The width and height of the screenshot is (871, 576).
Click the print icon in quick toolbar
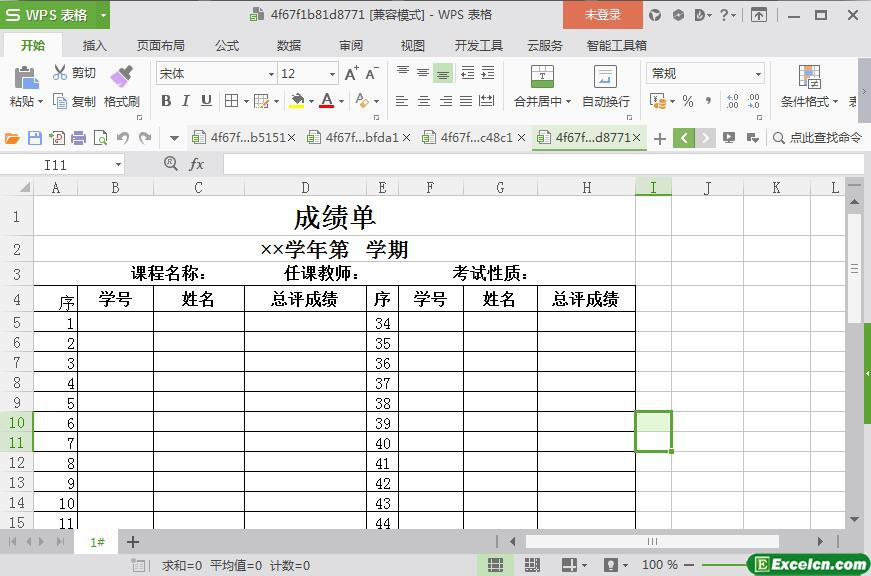coord(78,138)
